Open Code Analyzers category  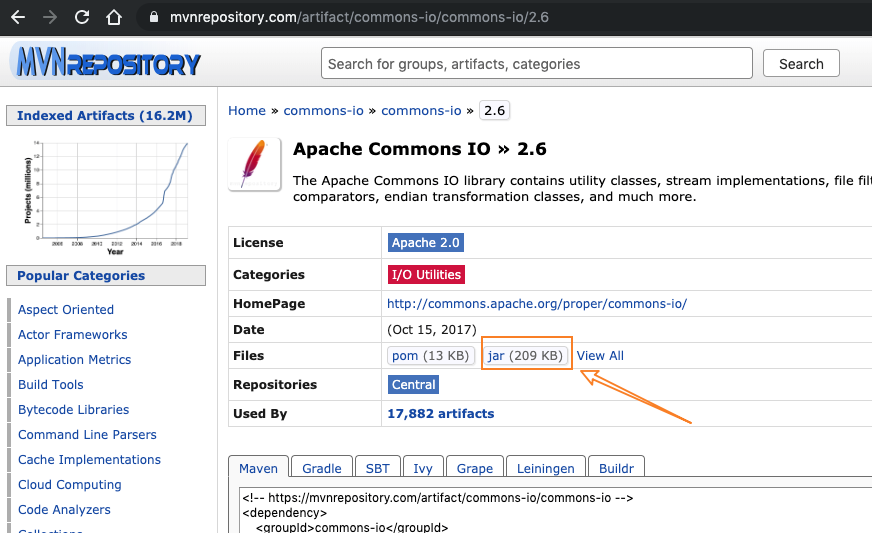[x=64, y=510]
